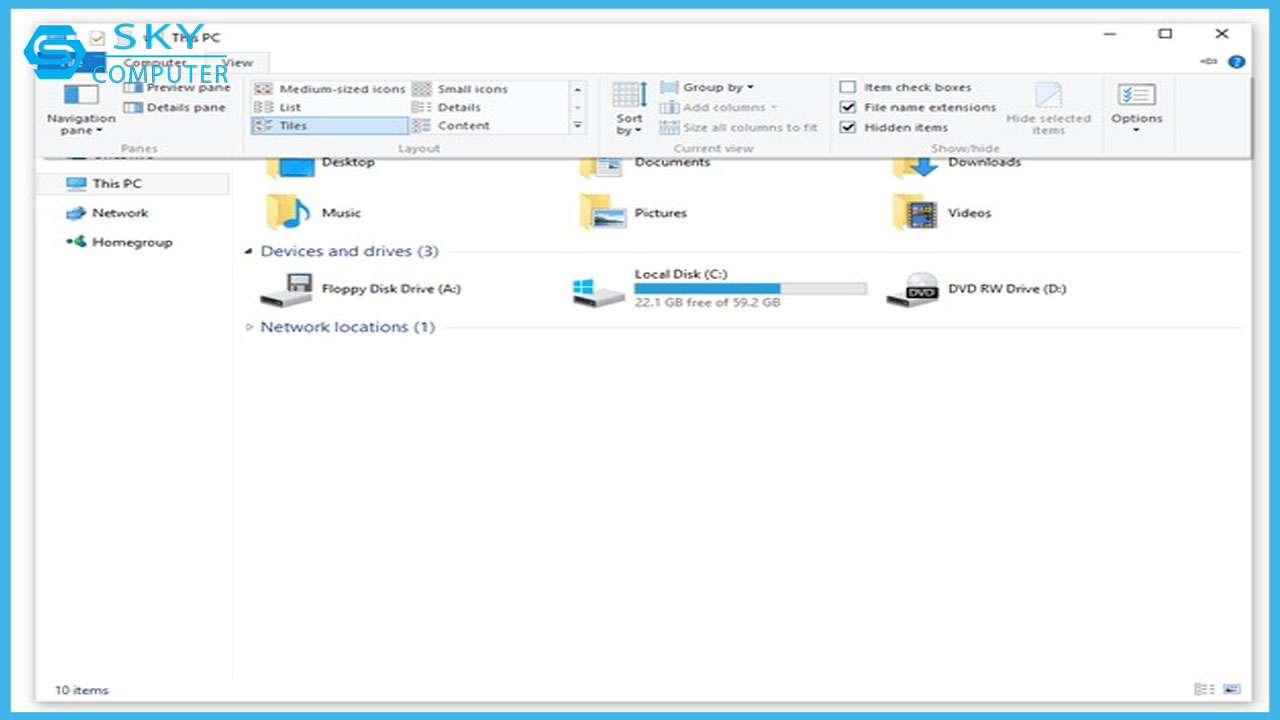1280x720 pixels.
Task: Enable Item check boxes option
Action: (848, 88)
